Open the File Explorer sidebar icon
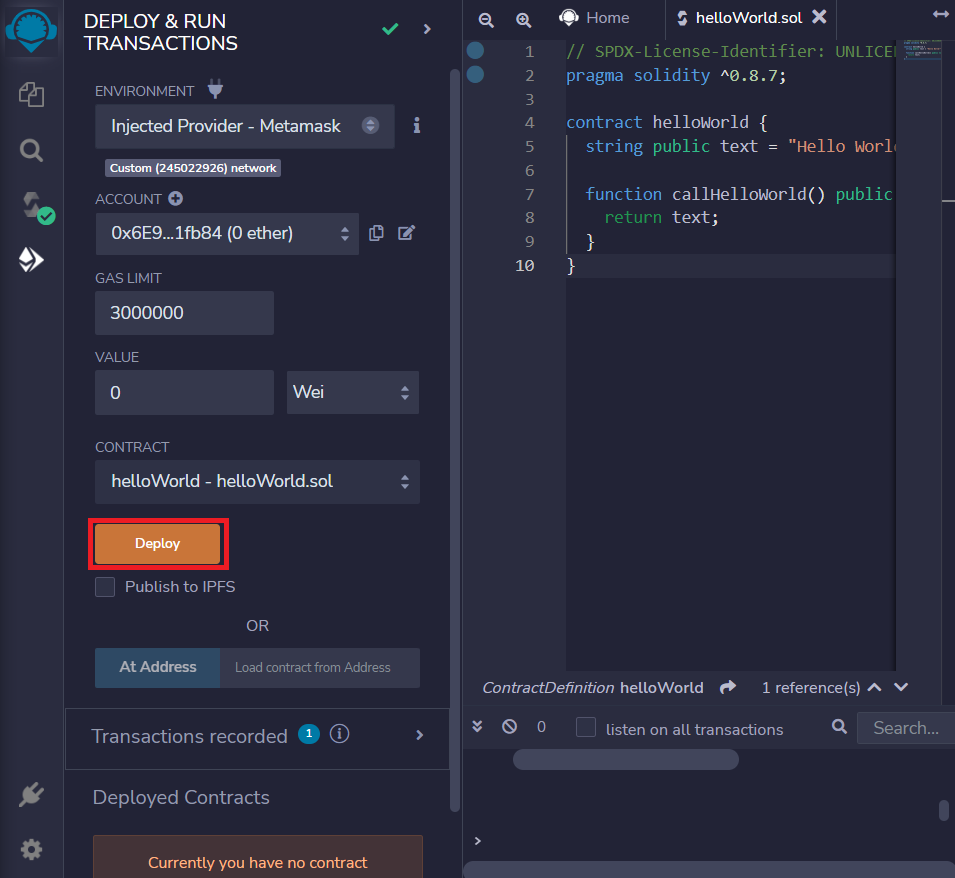 click(31, 95)
